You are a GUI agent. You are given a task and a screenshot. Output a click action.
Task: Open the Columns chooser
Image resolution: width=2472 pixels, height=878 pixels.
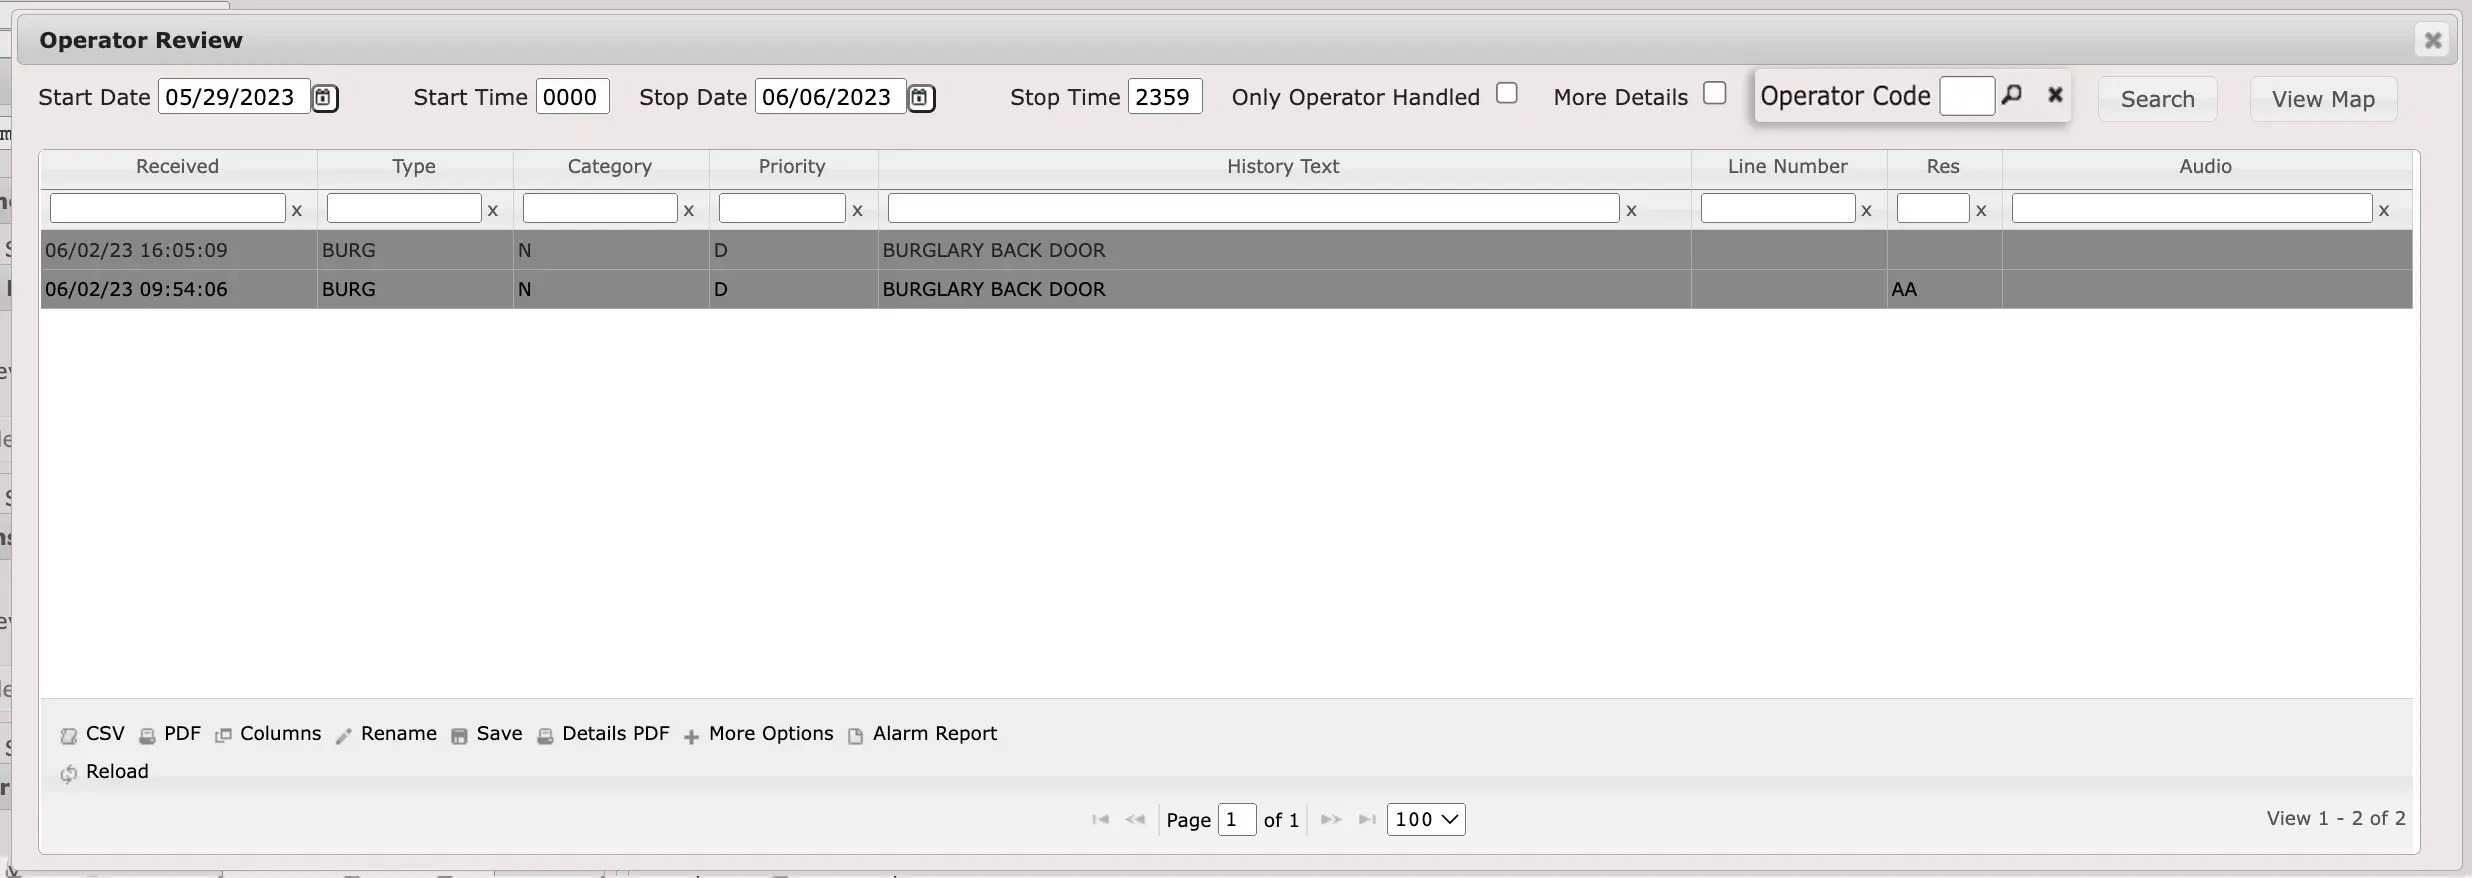268,734
